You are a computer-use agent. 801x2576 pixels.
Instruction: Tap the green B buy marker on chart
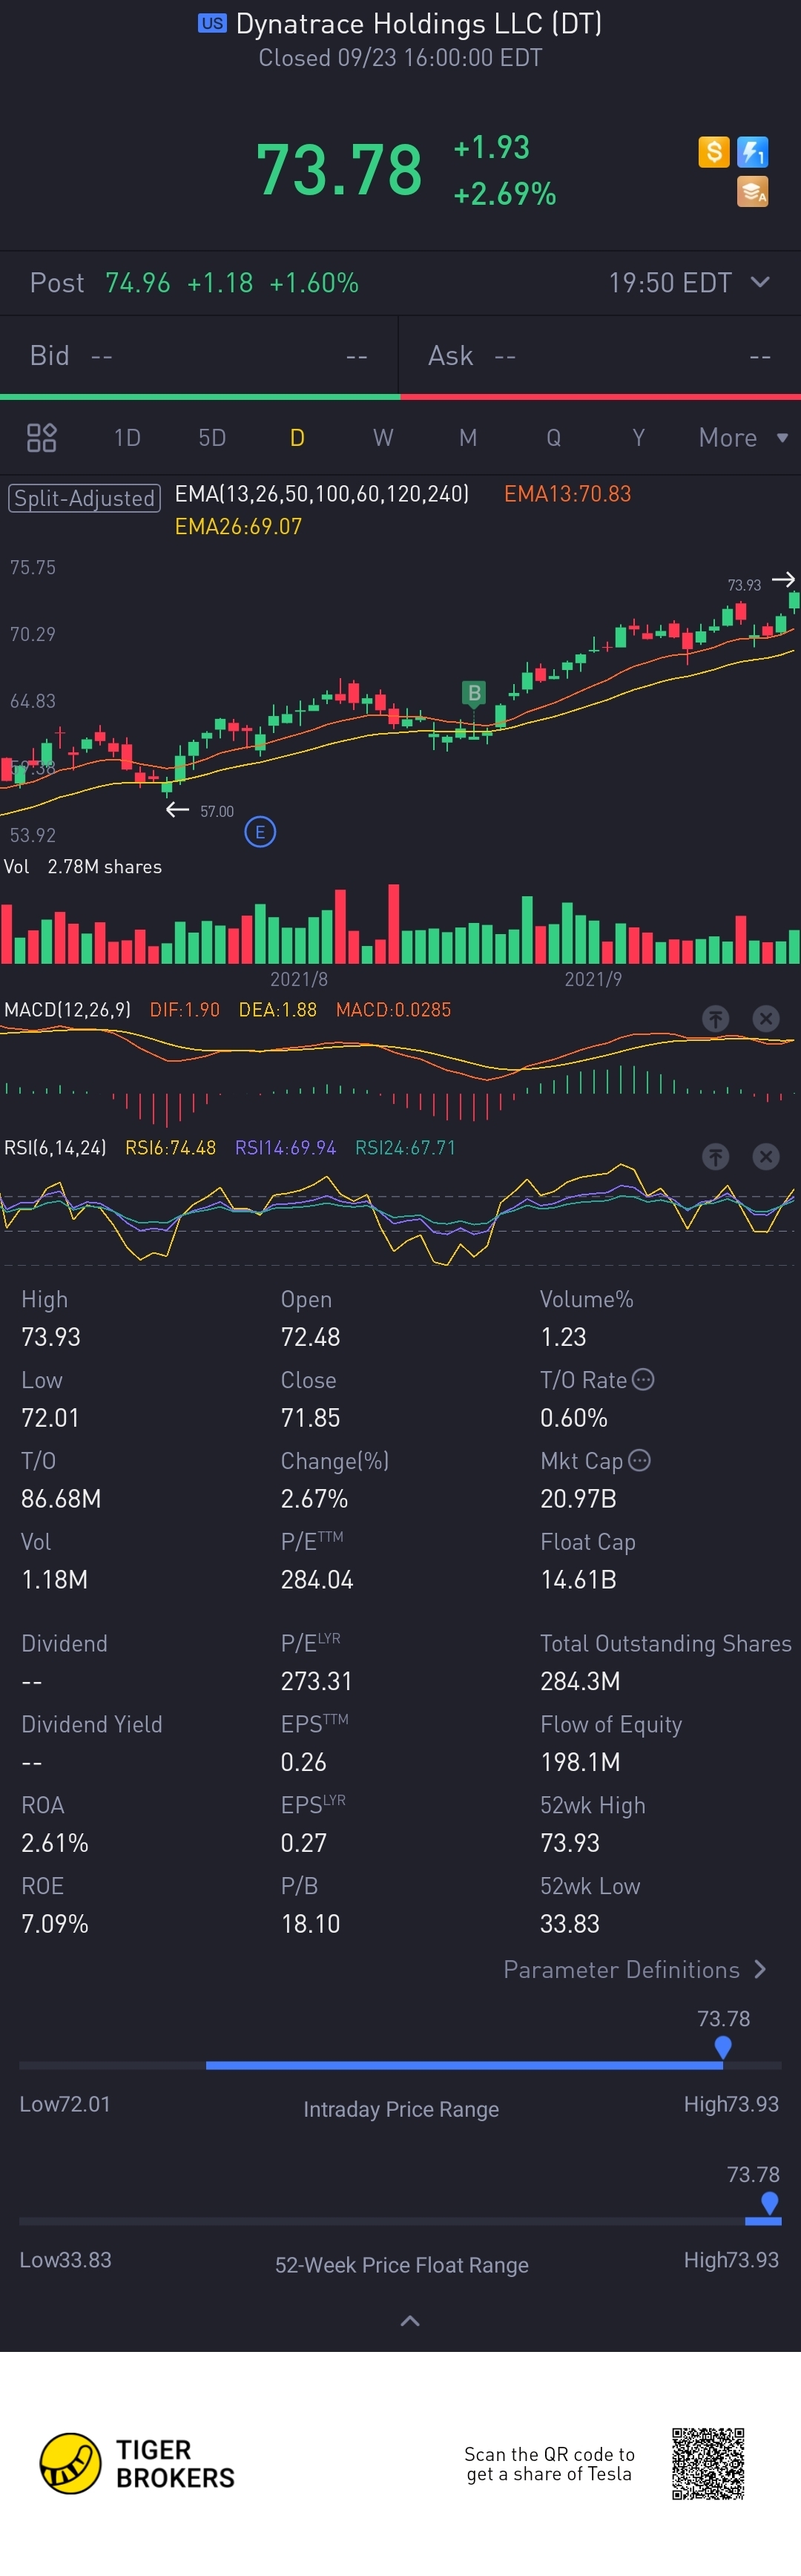point(474,693)
